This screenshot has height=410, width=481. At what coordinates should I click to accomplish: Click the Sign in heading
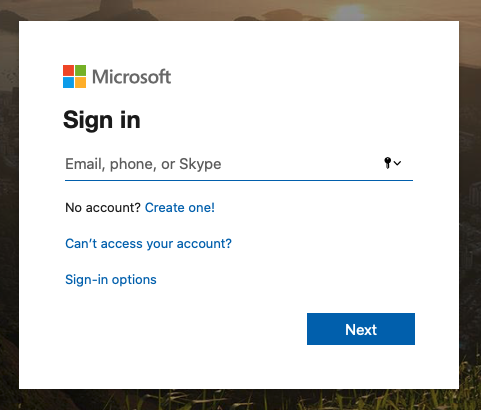(102, 120)
